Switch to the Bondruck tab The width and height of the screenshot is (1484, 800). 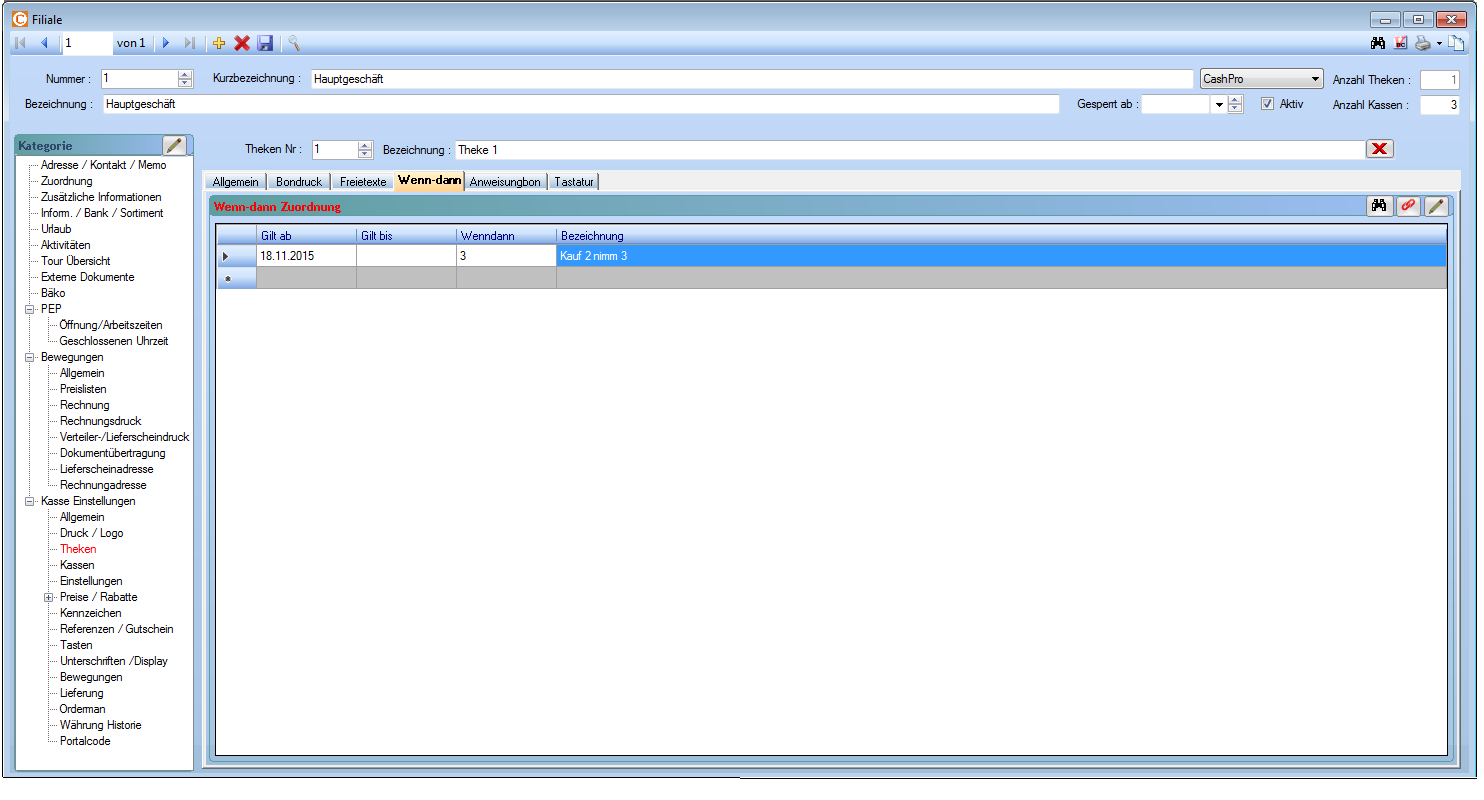click(x=298, y=181)
